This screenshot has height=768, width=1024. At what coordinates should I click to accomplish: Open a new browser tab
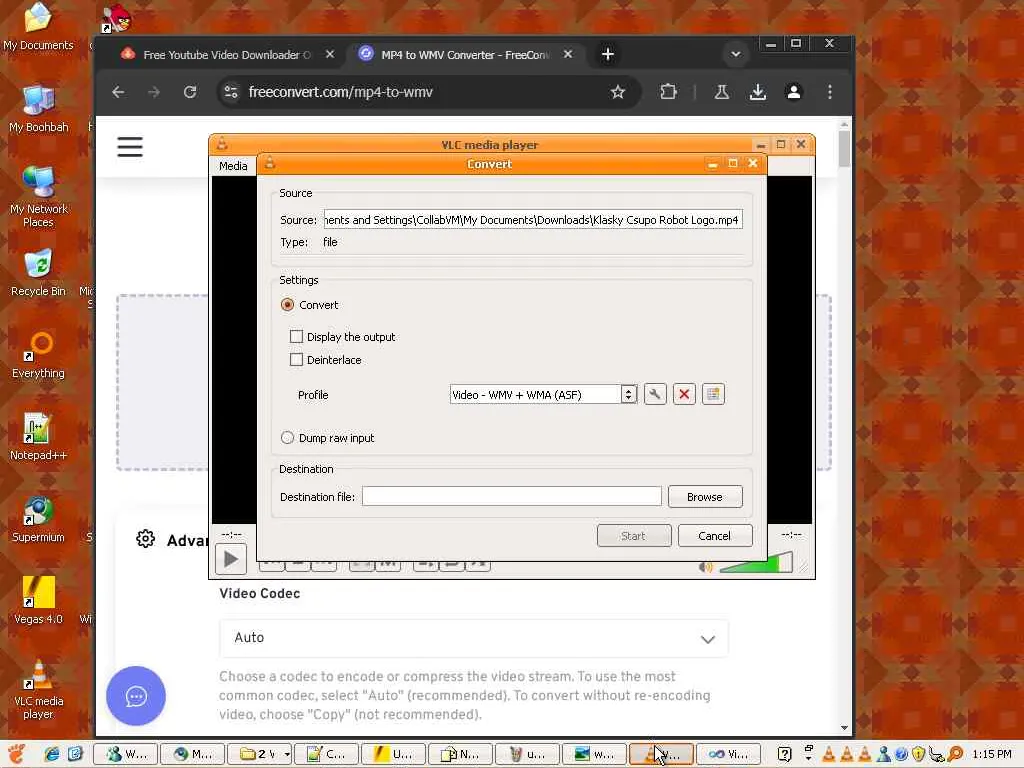pyautogui.click(x=608, y=55)
